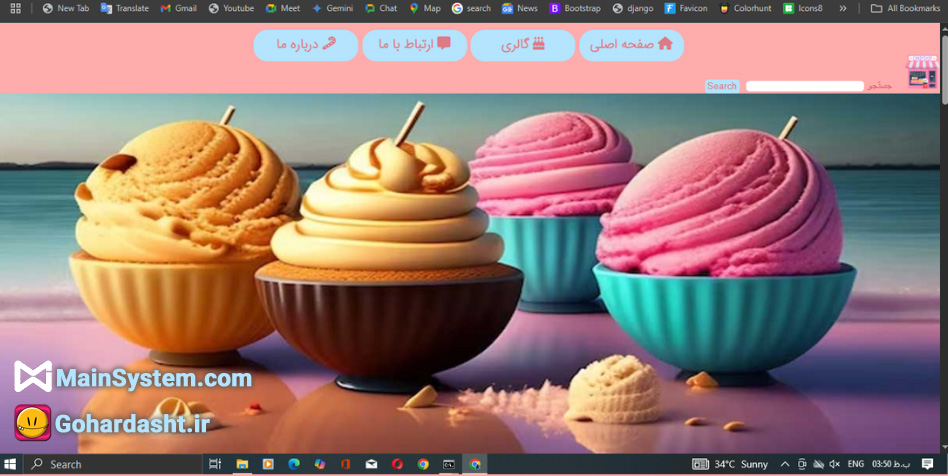Screen dimensions: 948x476
Task: Open the ارتباط با ما contact page
Action: (414, 45)
